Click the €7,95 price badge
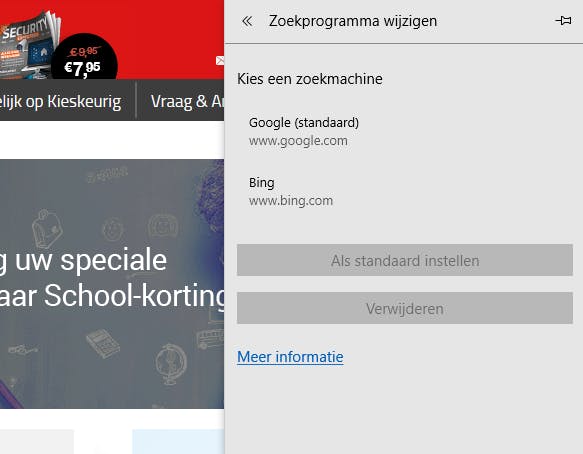This screenshot has width=583, height=454. (x=84, y=58)
